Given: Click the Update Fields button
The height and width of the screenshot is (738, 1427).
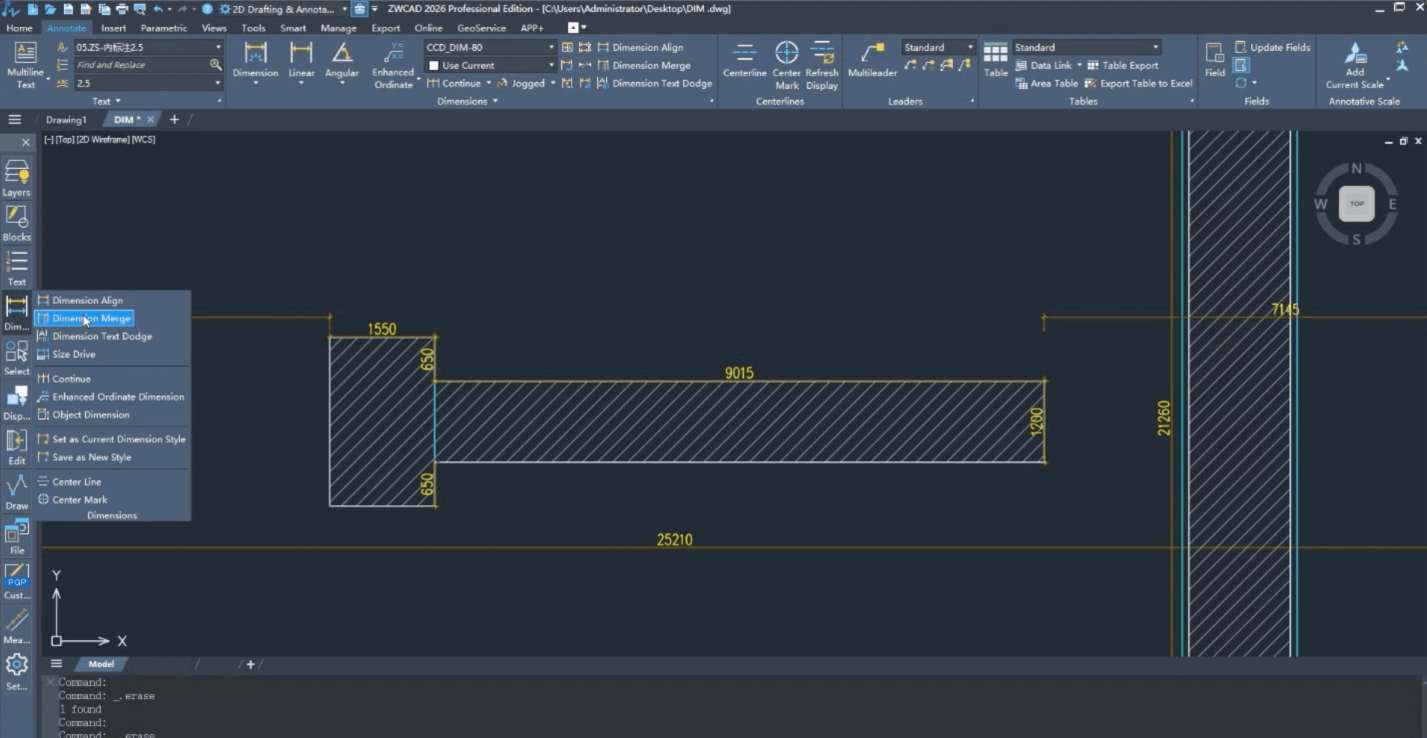Looking at the screenshot, I should click(x=1272, y=47).
